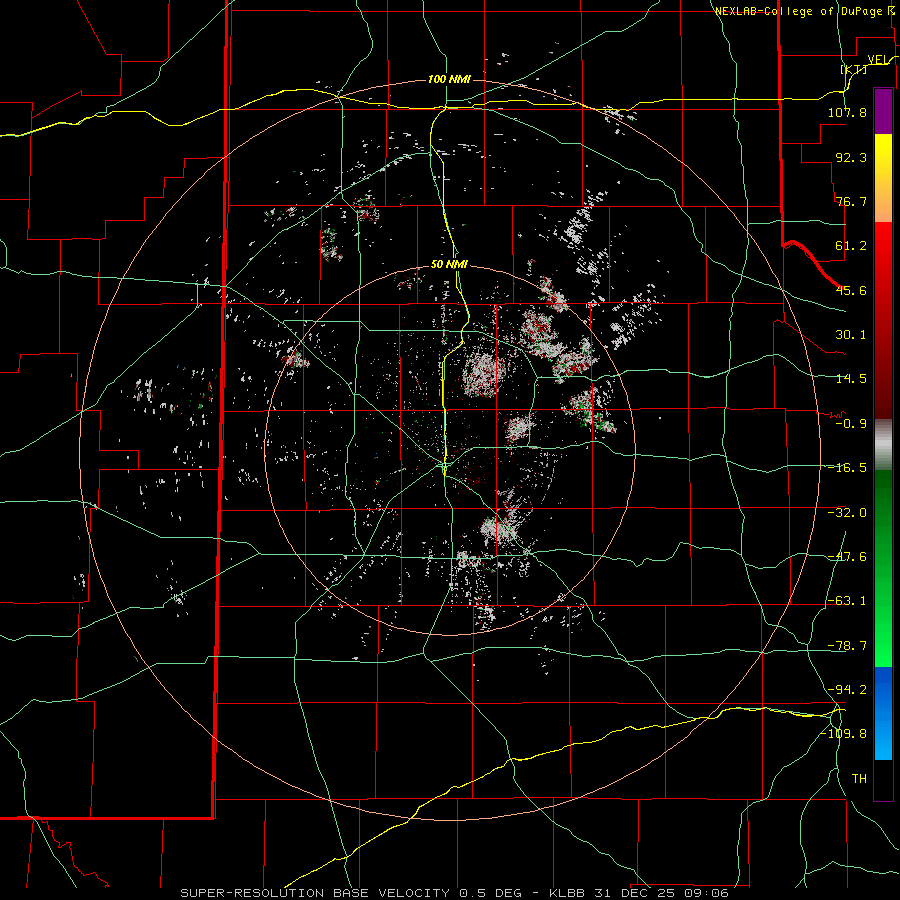Pick the purple segment of the velocity color bar
This screenshot has height=900, width=900.
(883, 111)
